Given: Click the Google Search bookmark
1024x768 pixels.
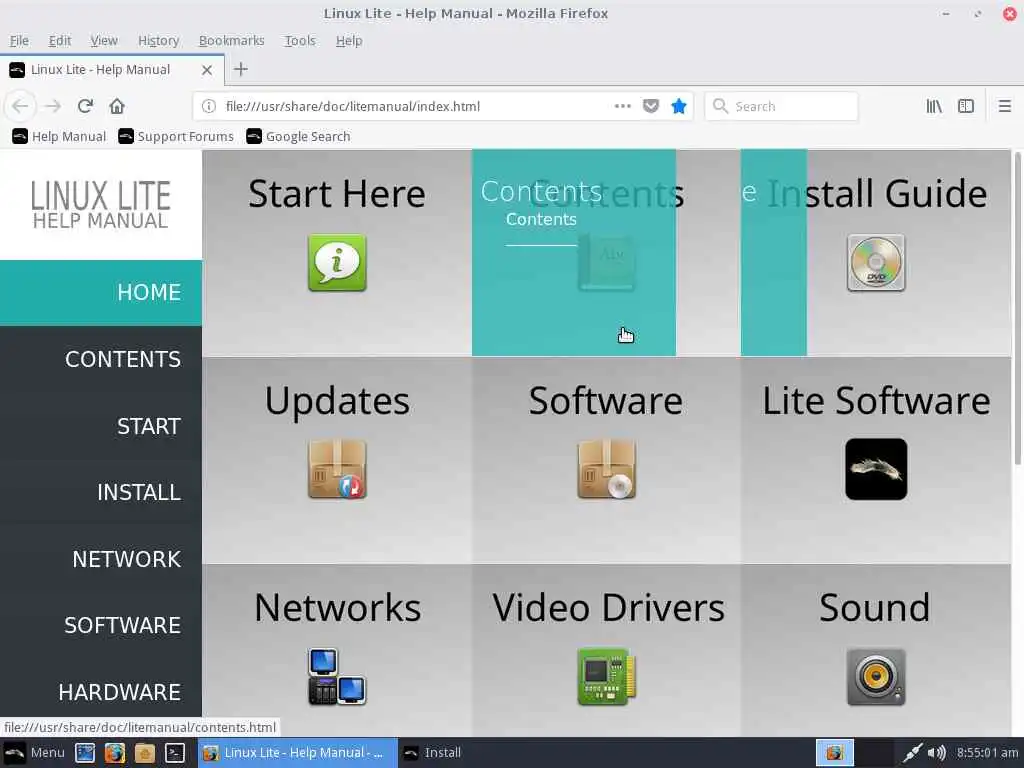Looking at the screenshot, I should pos(298,136).
